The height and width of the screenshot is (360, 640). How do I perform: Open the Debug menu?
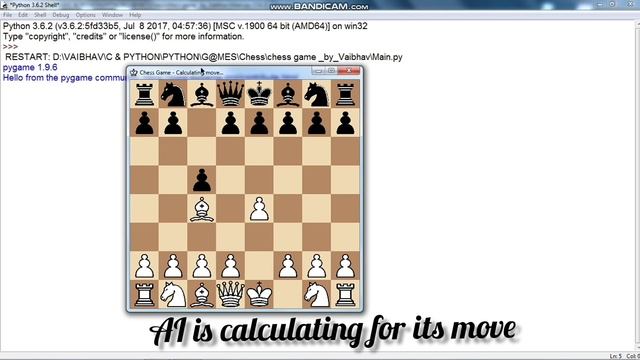[x=60, y=15]
